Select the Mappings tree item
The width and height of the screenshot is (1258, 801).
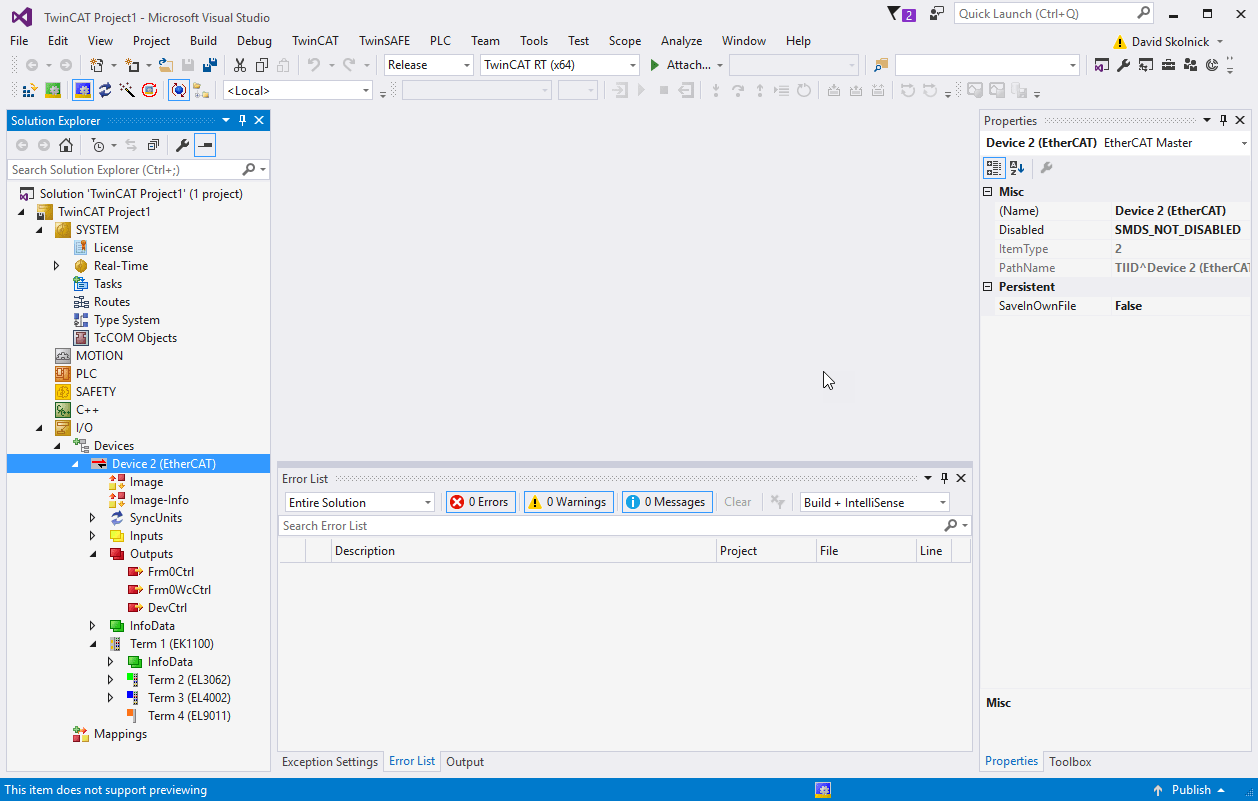click(x=120, y=734)
